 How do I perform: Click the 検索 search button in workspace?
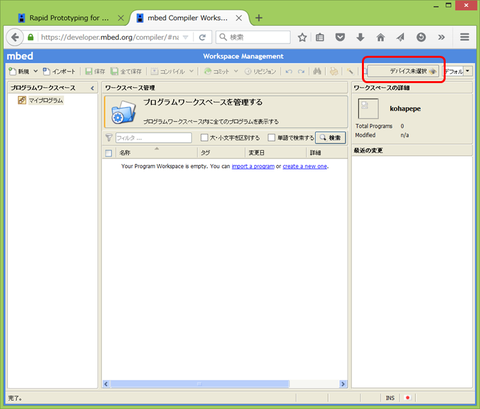(330, 138)
